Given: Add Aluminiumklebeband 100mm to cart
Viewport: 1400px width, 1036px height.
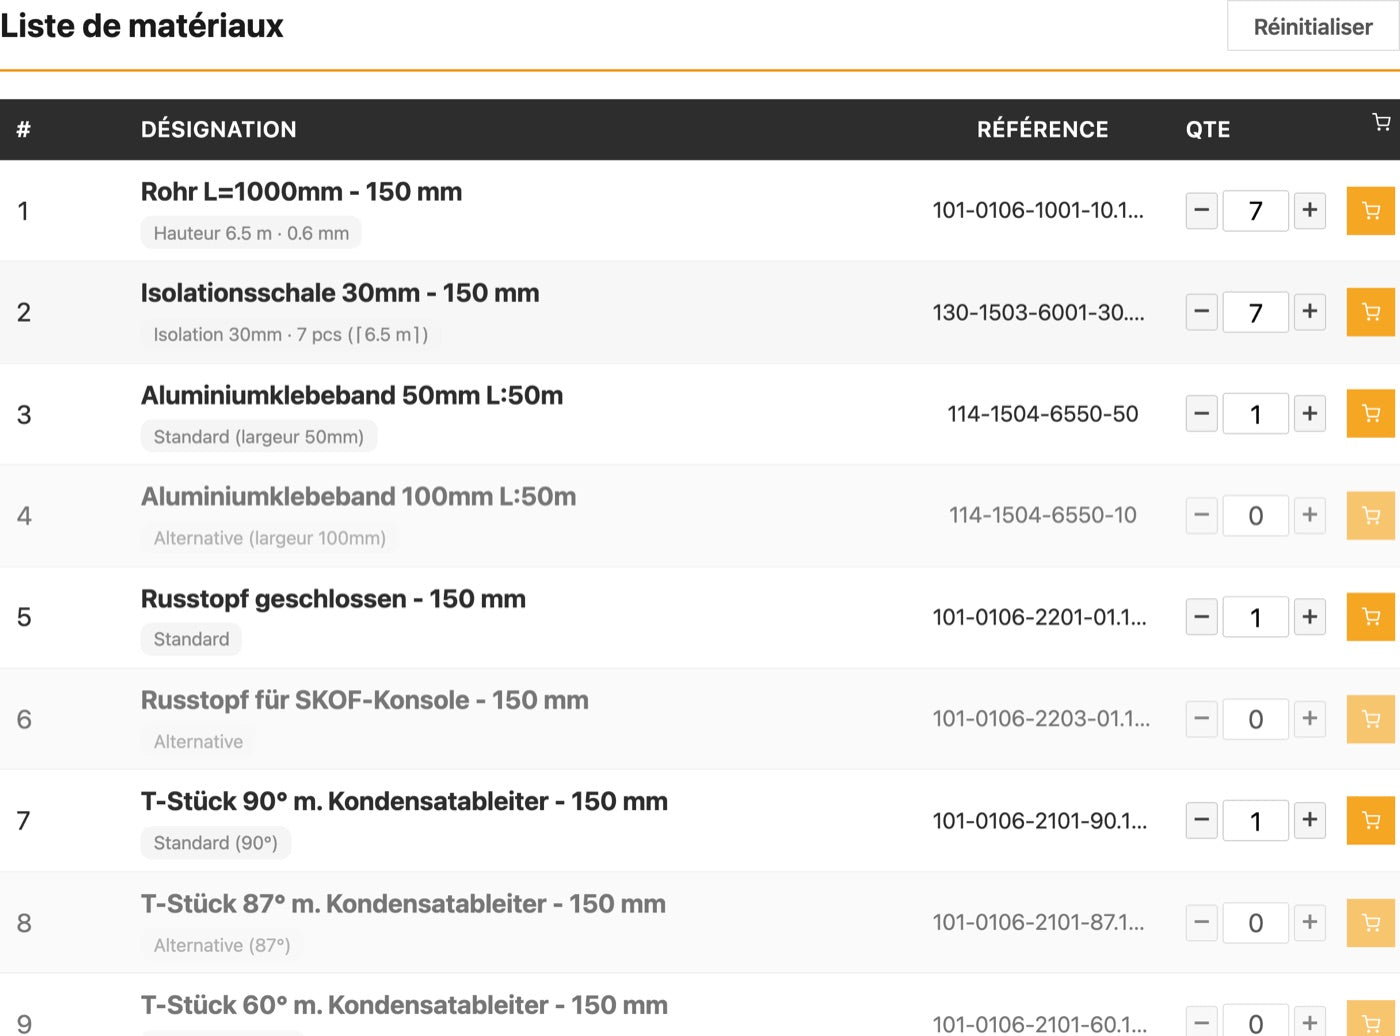Looking at the screenshot, I should click(x=1371, y=516).
